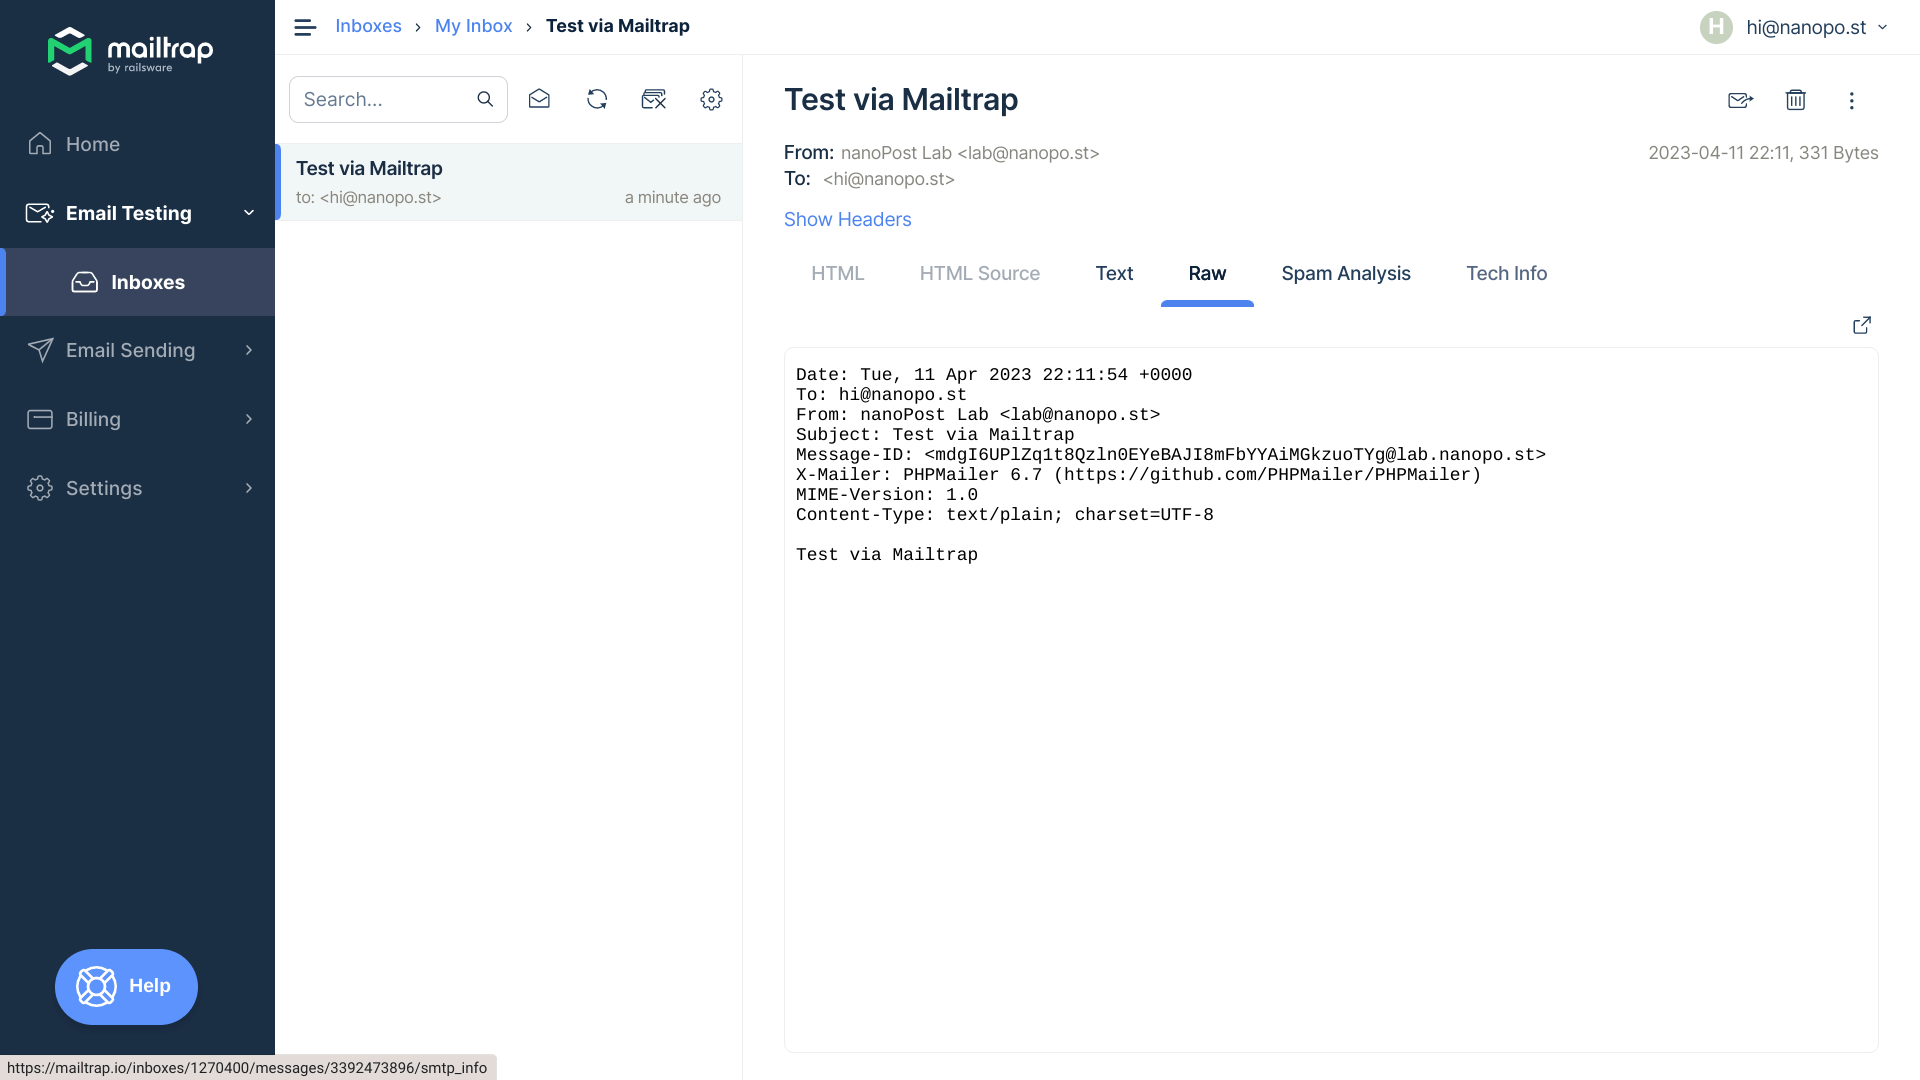Click the X-Mailer PHPMailer line
Viewport: 1920px width, 1080px height.
1138,475
